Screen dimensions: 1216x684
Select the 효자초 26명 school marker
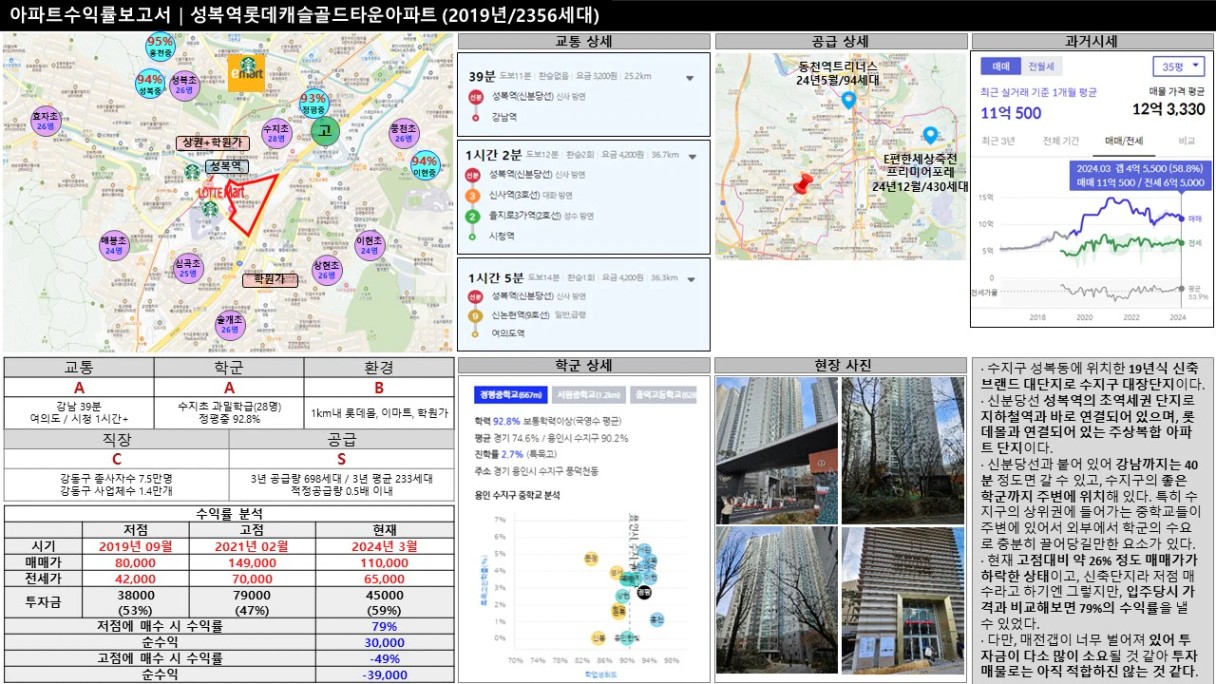[46, 120]
